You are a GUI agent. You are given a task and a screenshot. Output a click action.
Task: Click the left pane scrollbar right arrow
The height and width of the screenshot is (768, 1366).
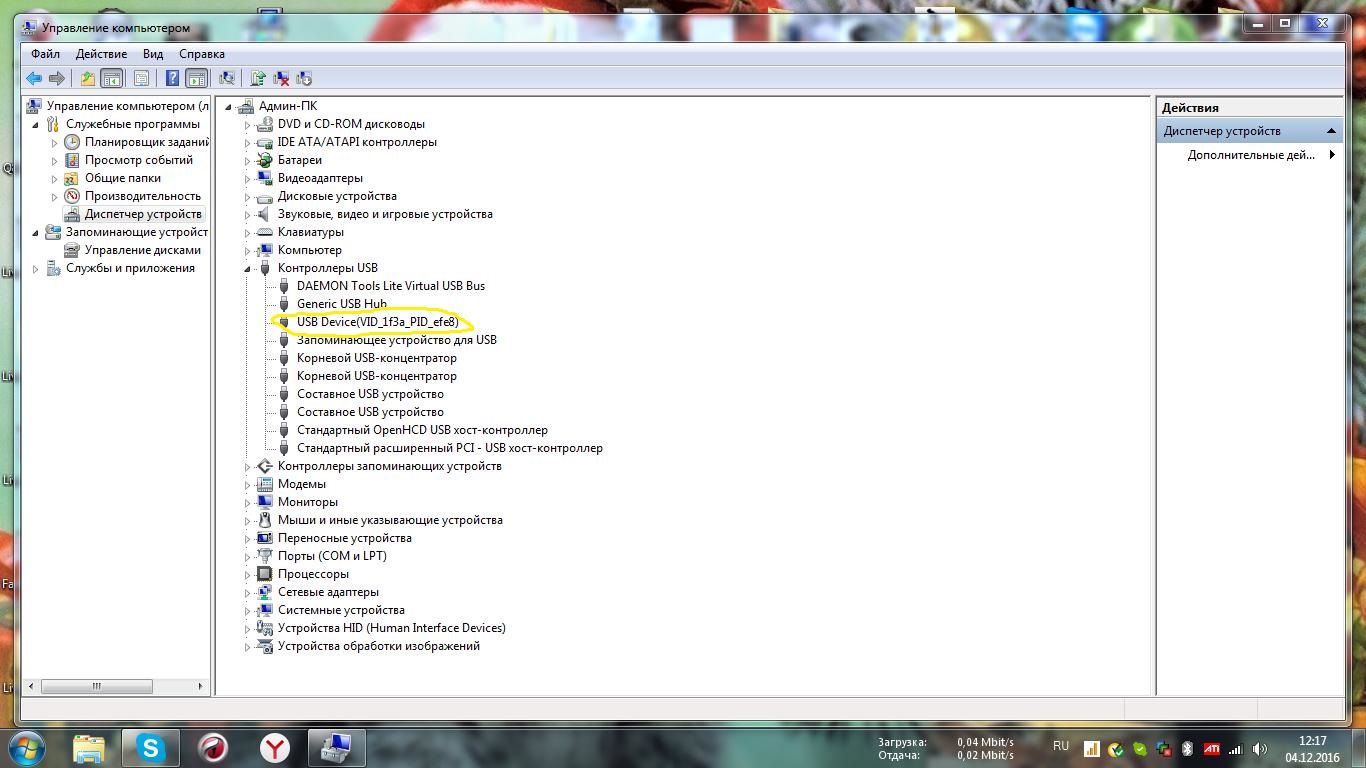pos(200,686)
